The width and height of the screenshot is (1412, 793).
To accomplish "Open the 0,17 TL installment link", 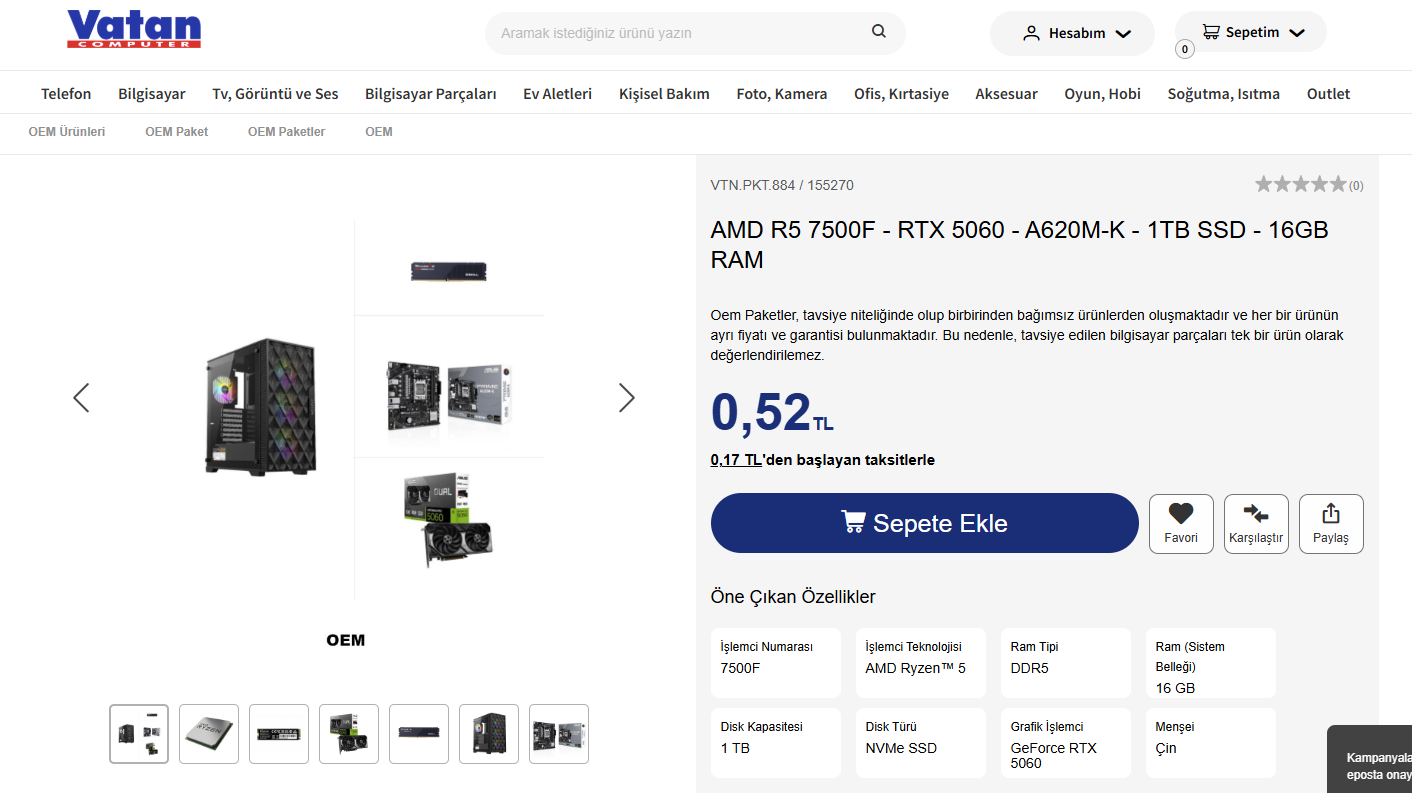I will [x=737, y=460].
